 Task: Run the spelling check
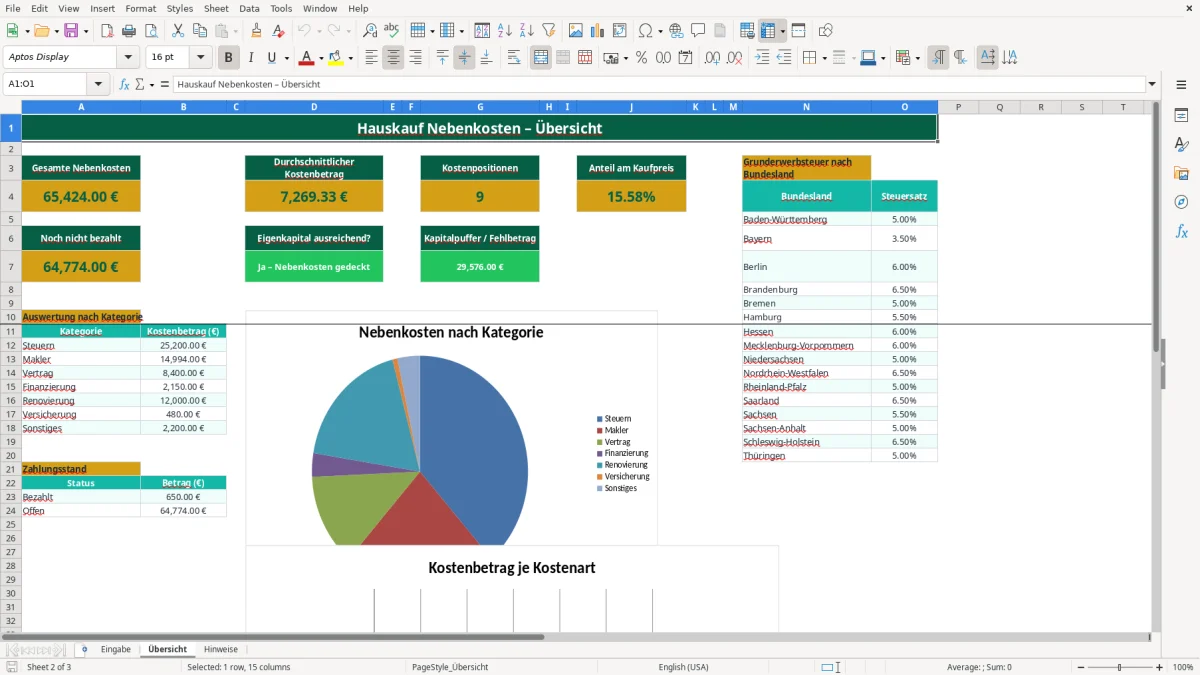pyautogui.click(x=392, y=31)
